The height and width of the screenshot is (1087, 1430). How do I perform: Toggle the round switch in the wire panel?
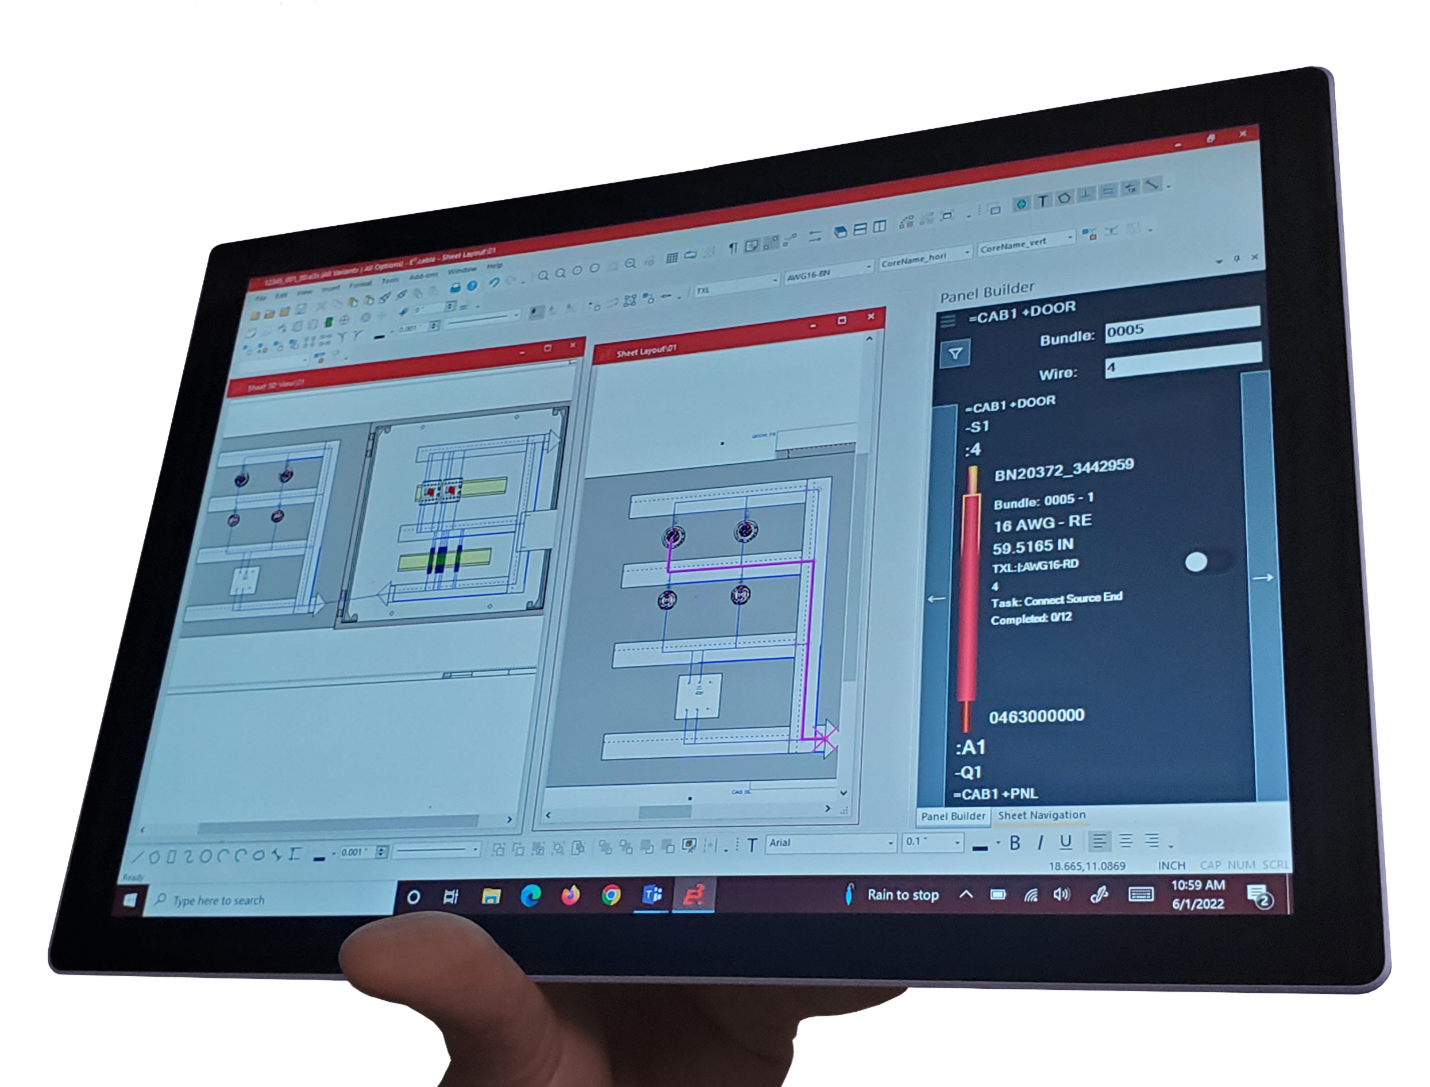coord(1197,562)
